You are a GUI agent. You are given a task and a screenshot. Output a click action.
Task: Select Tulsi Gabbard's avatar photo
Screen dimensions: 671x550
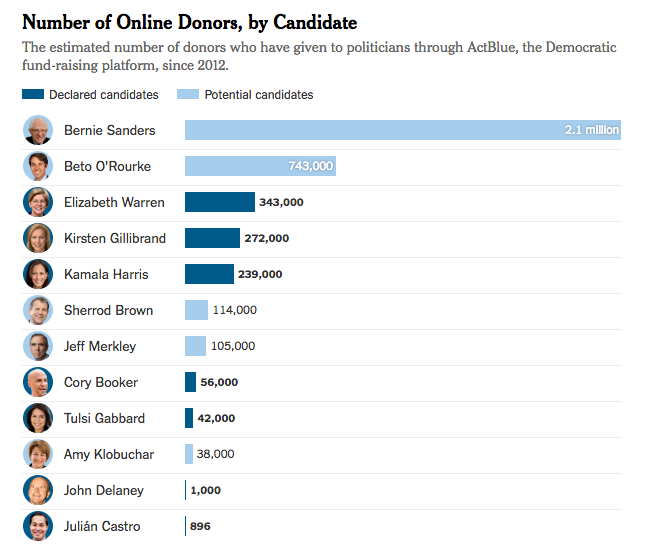pos(38,418)
